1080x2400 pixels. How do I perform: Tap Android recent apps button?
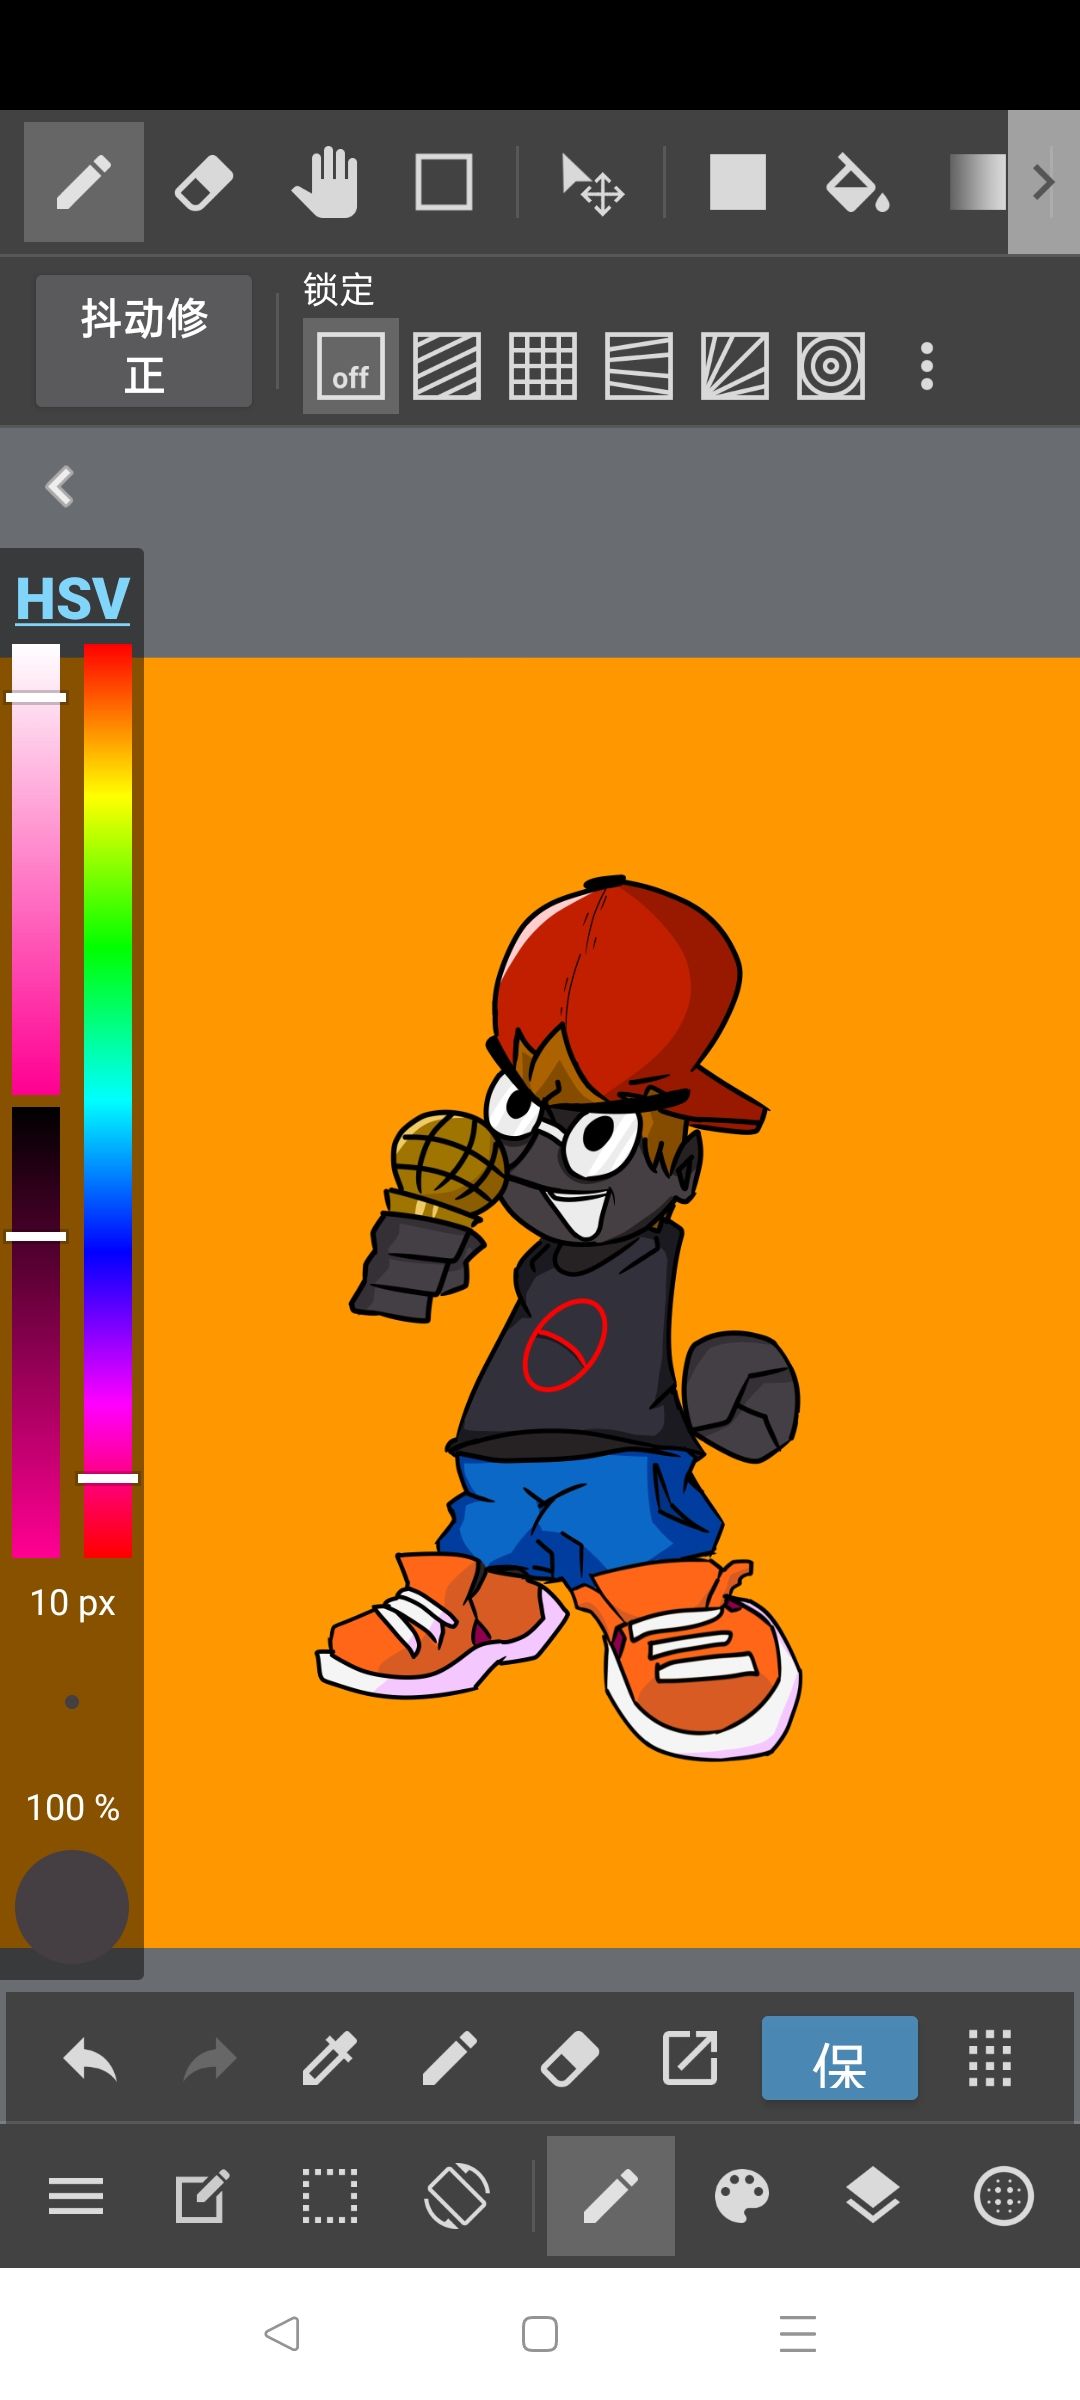click(798, 2334)
